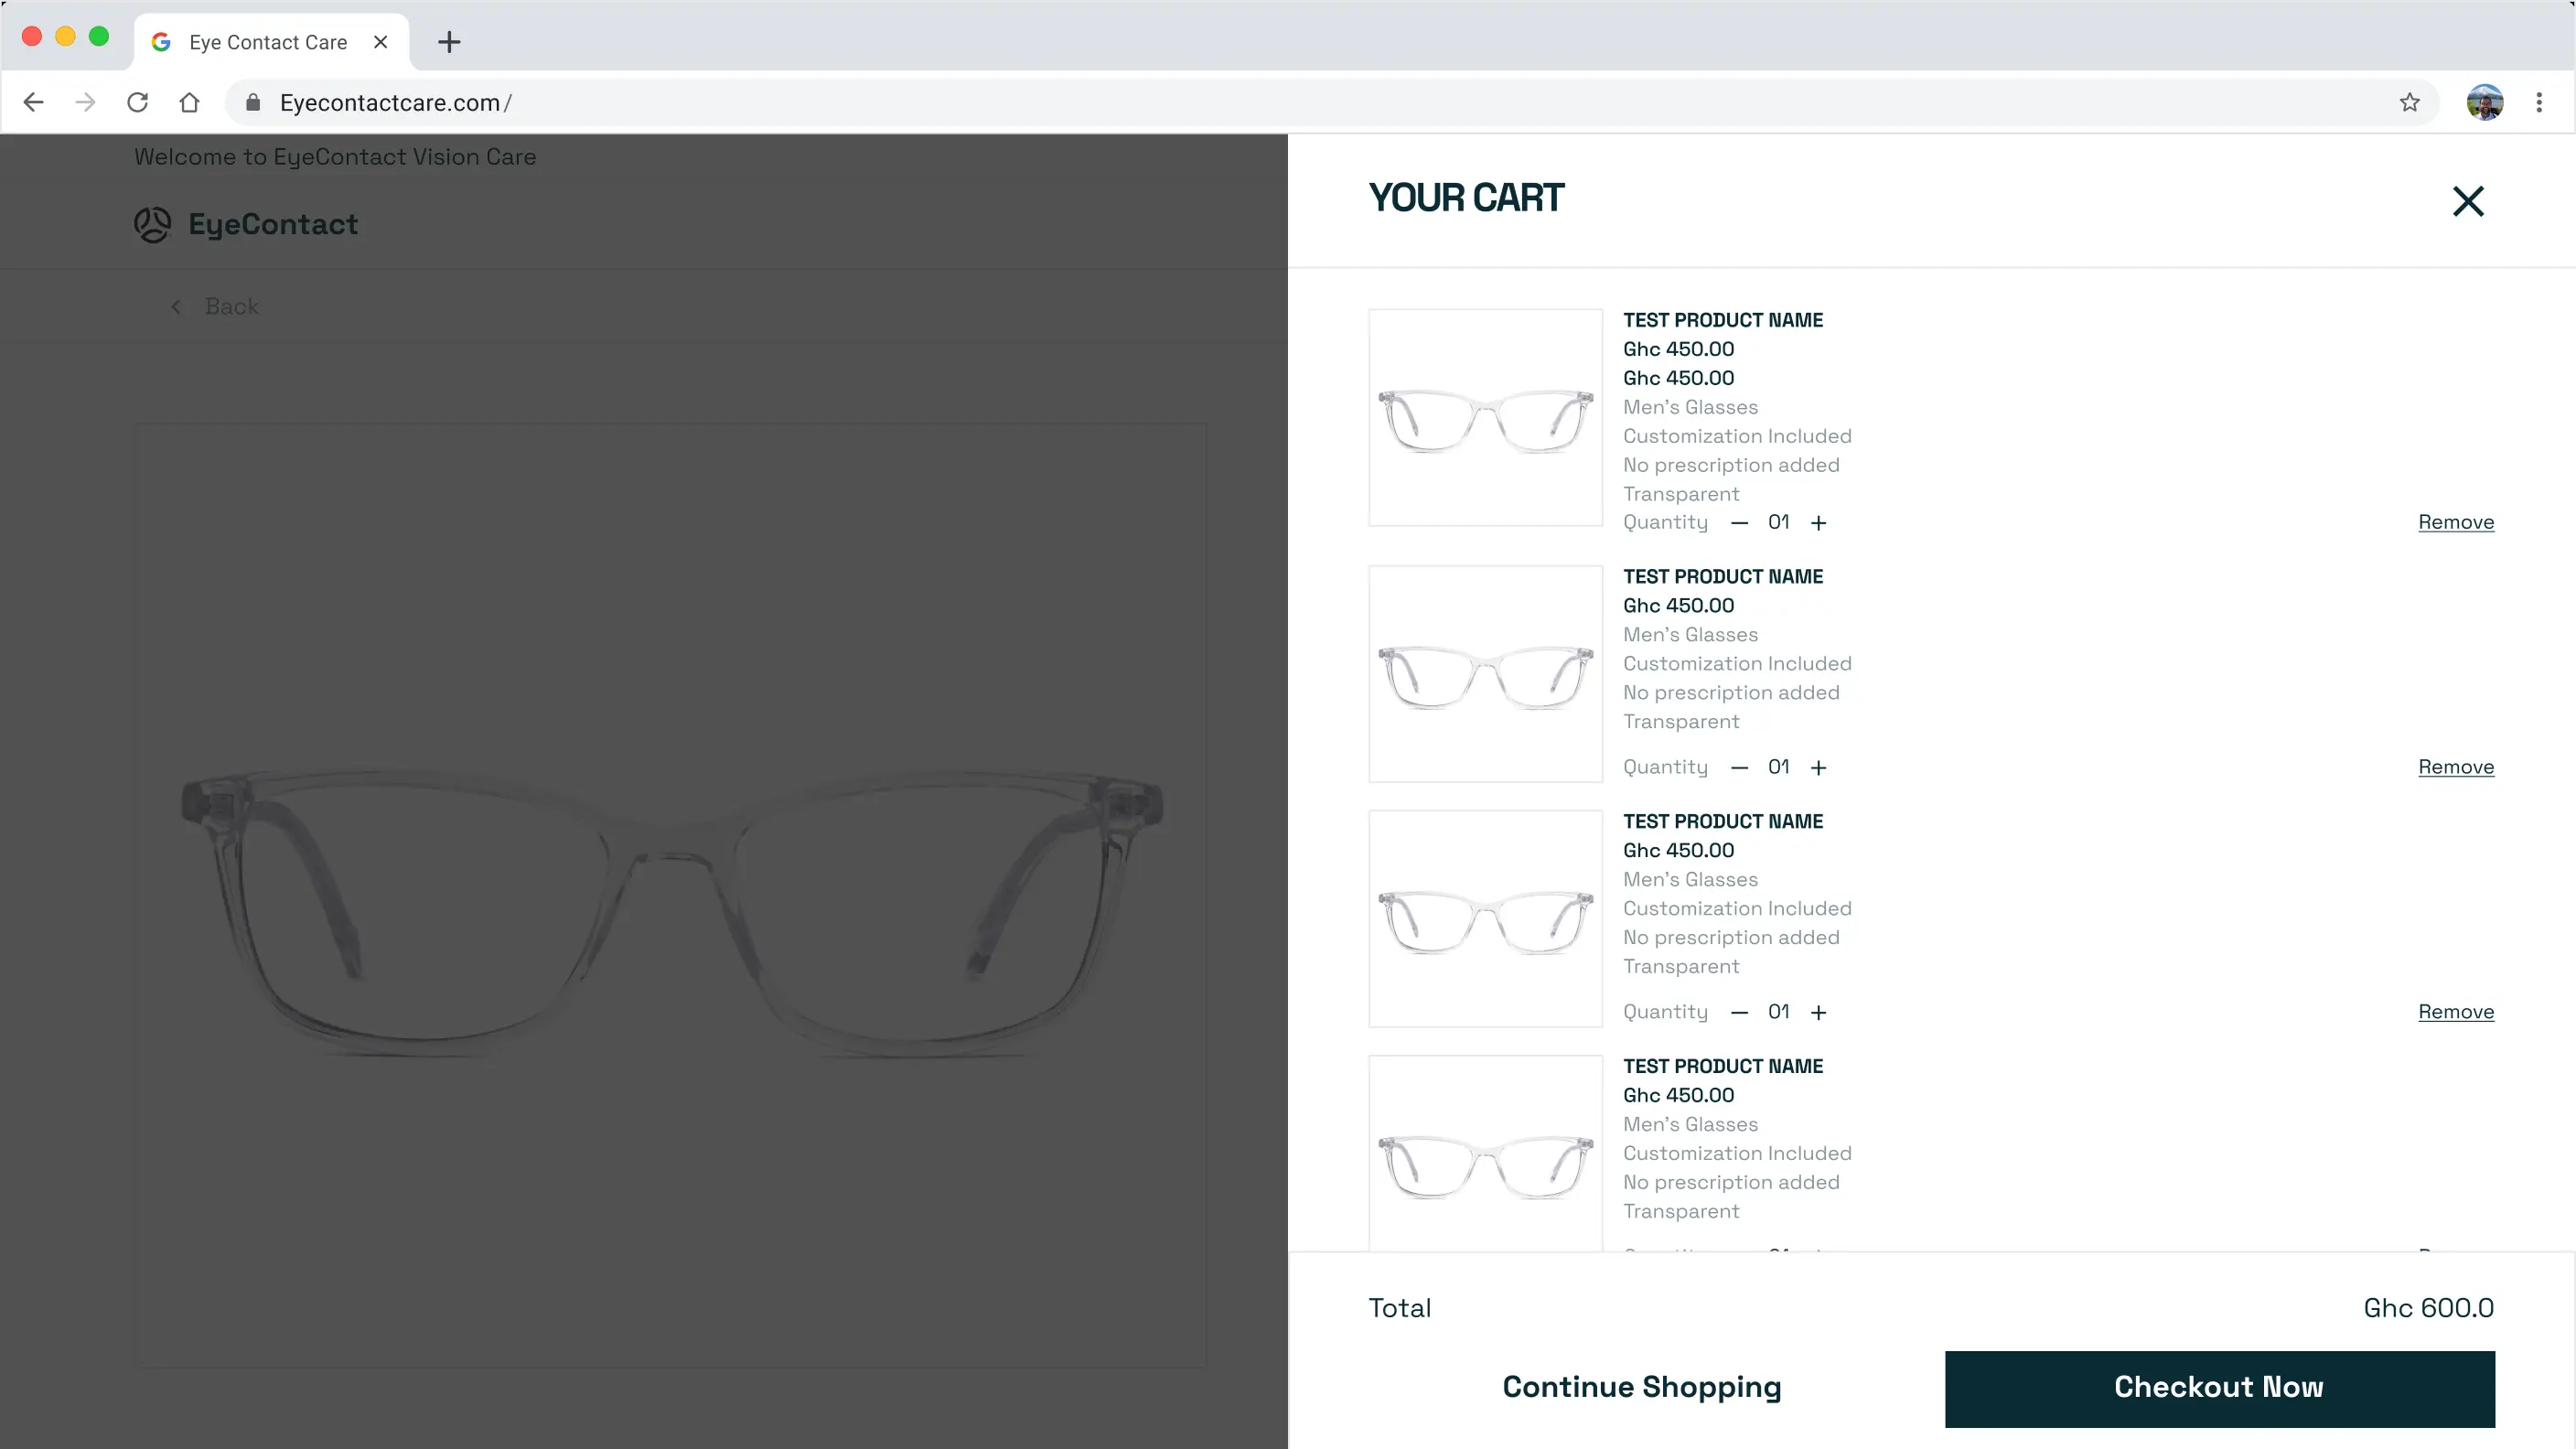2576x1449 pixels.
Task: Open the browser three-dot menu
Action: (x=2539, y=102)
